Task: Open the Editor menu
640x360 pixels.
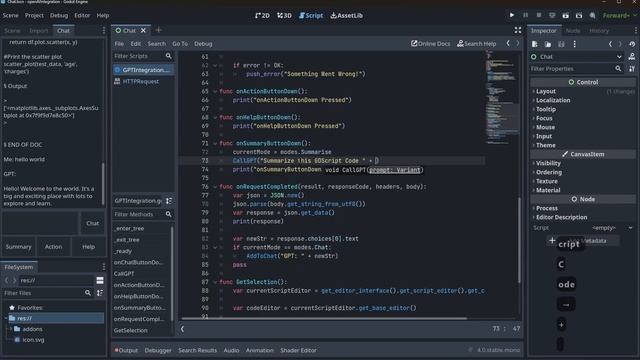Action: tap(82, 16)
